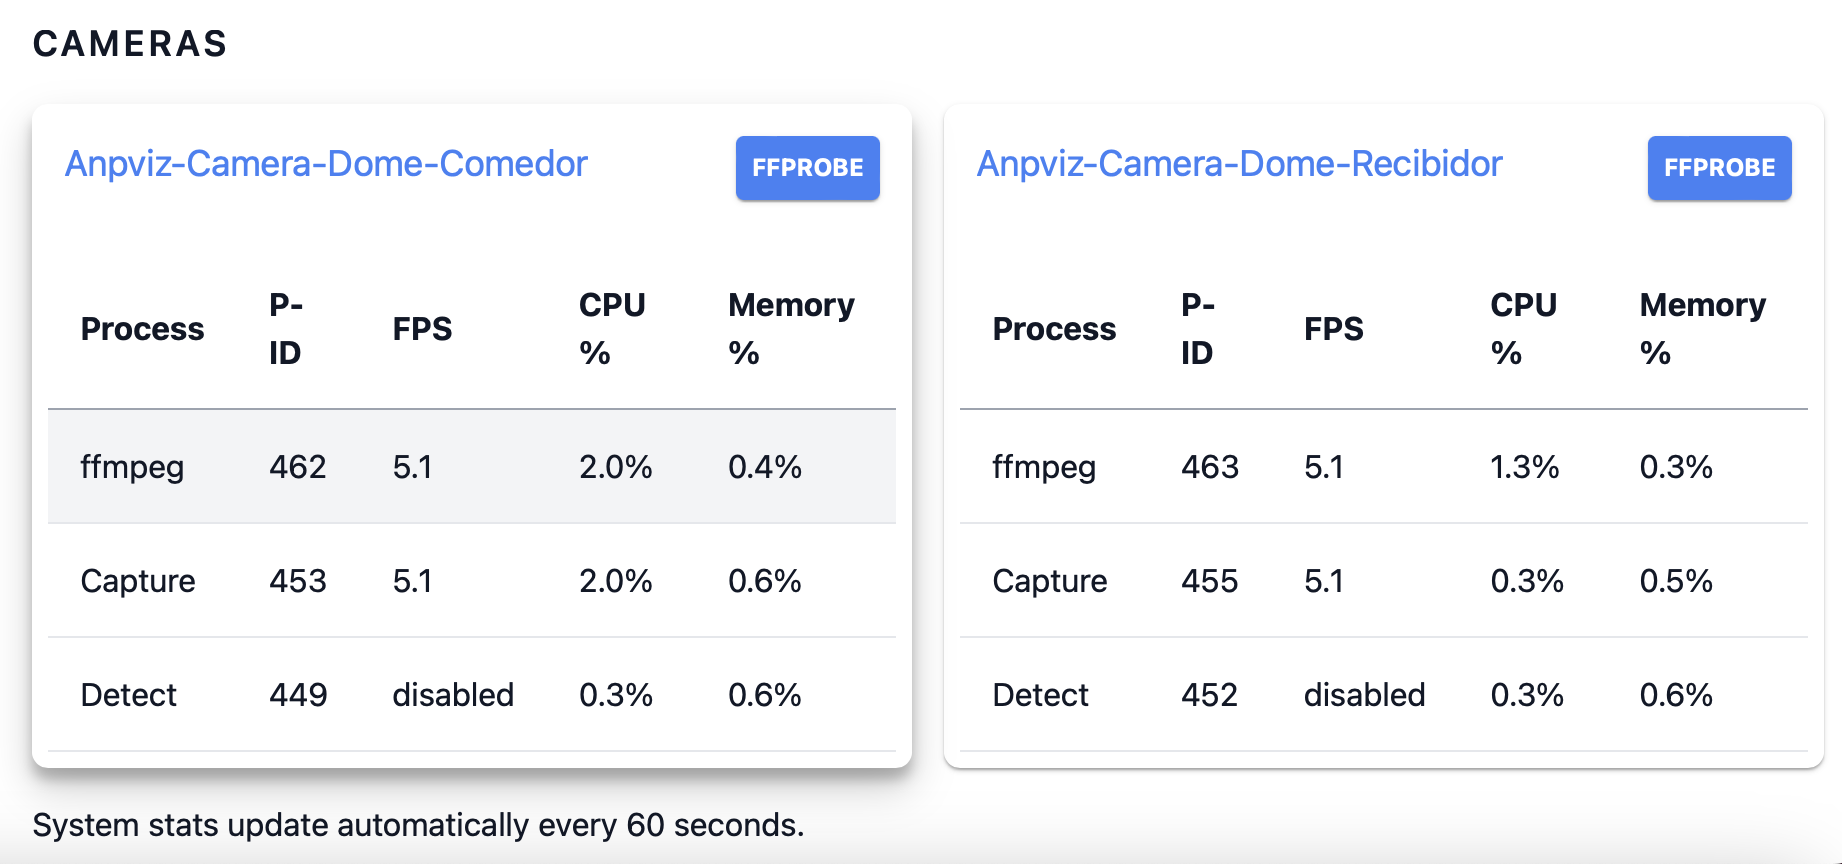Click the Memory % column header in Comedor table
The image size is (1842, 864).
point(791,328)
